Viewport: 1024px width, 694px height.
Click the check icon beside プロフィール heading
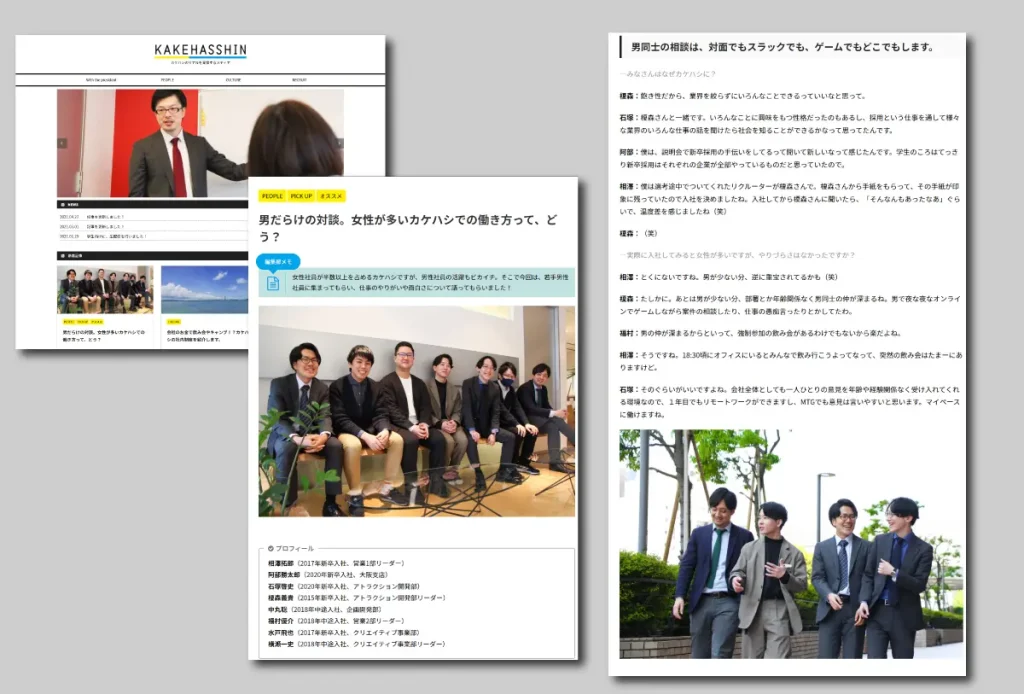271,548
